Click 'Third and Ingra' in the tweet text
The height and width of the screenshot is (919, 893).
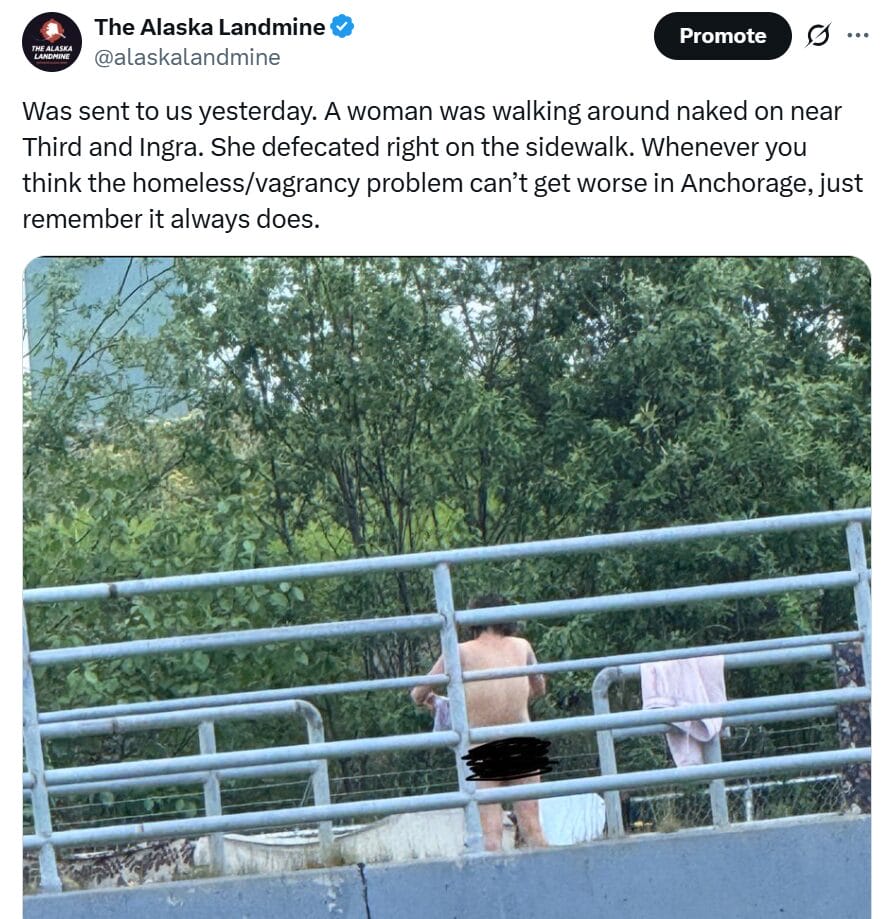tap(113, 147)
